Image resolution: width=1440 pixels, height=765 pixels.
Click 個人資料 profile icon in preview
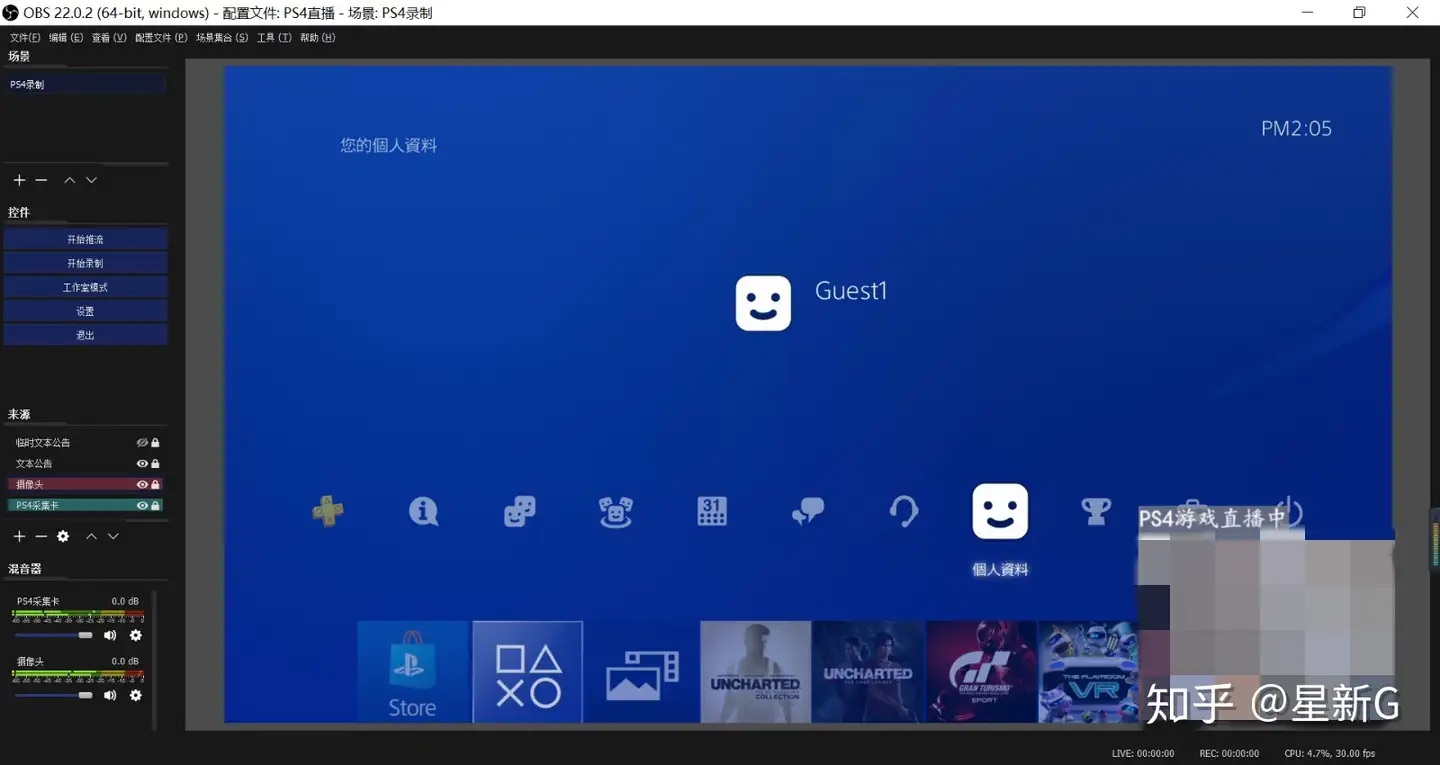point(1000,511)
